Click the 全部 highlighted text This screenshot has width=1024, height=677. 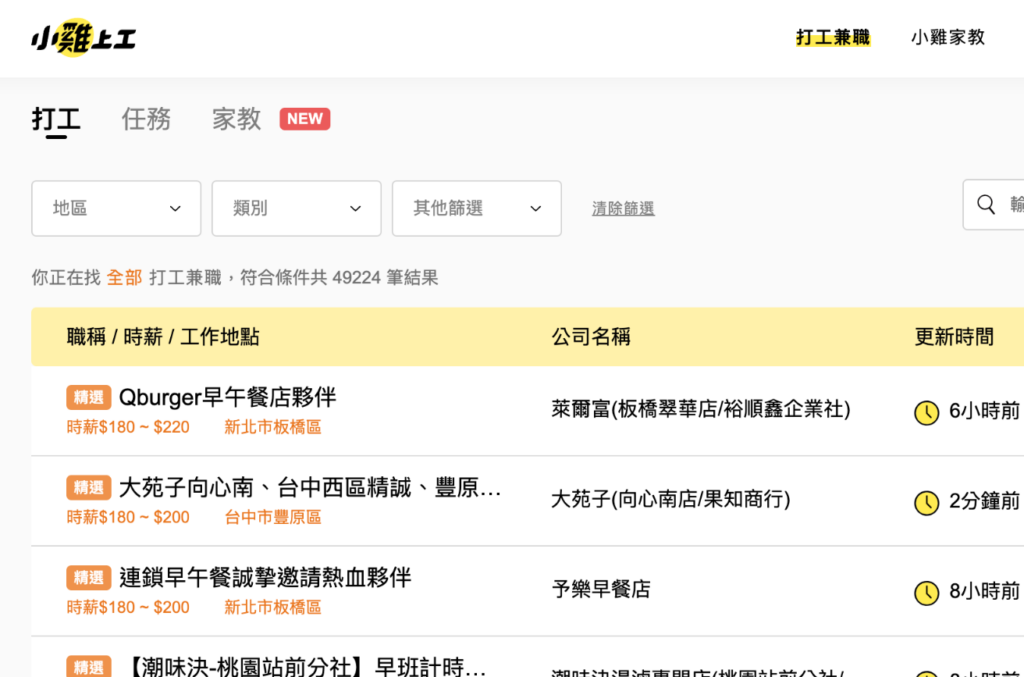click(x=124, y=277)
